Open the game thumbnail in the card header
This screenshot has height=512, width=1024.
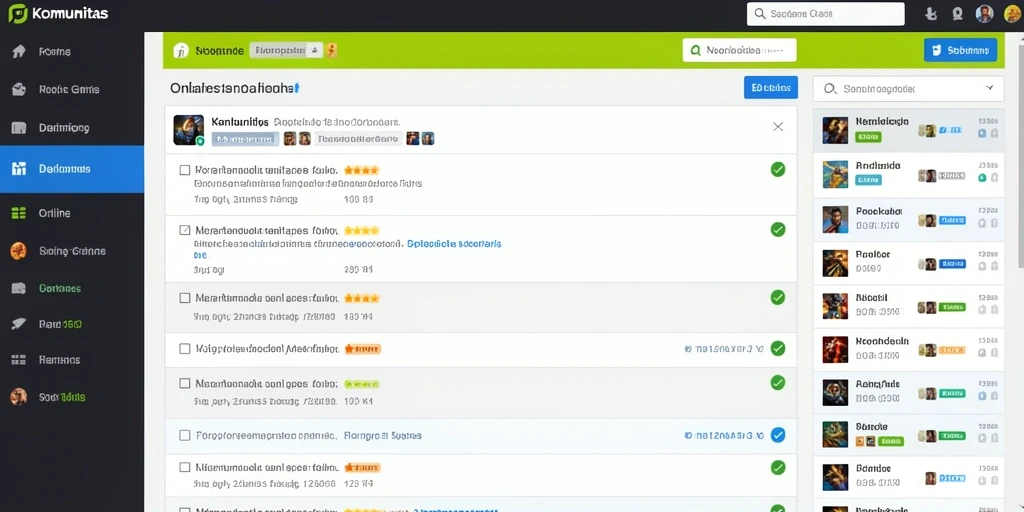point(189,129)
